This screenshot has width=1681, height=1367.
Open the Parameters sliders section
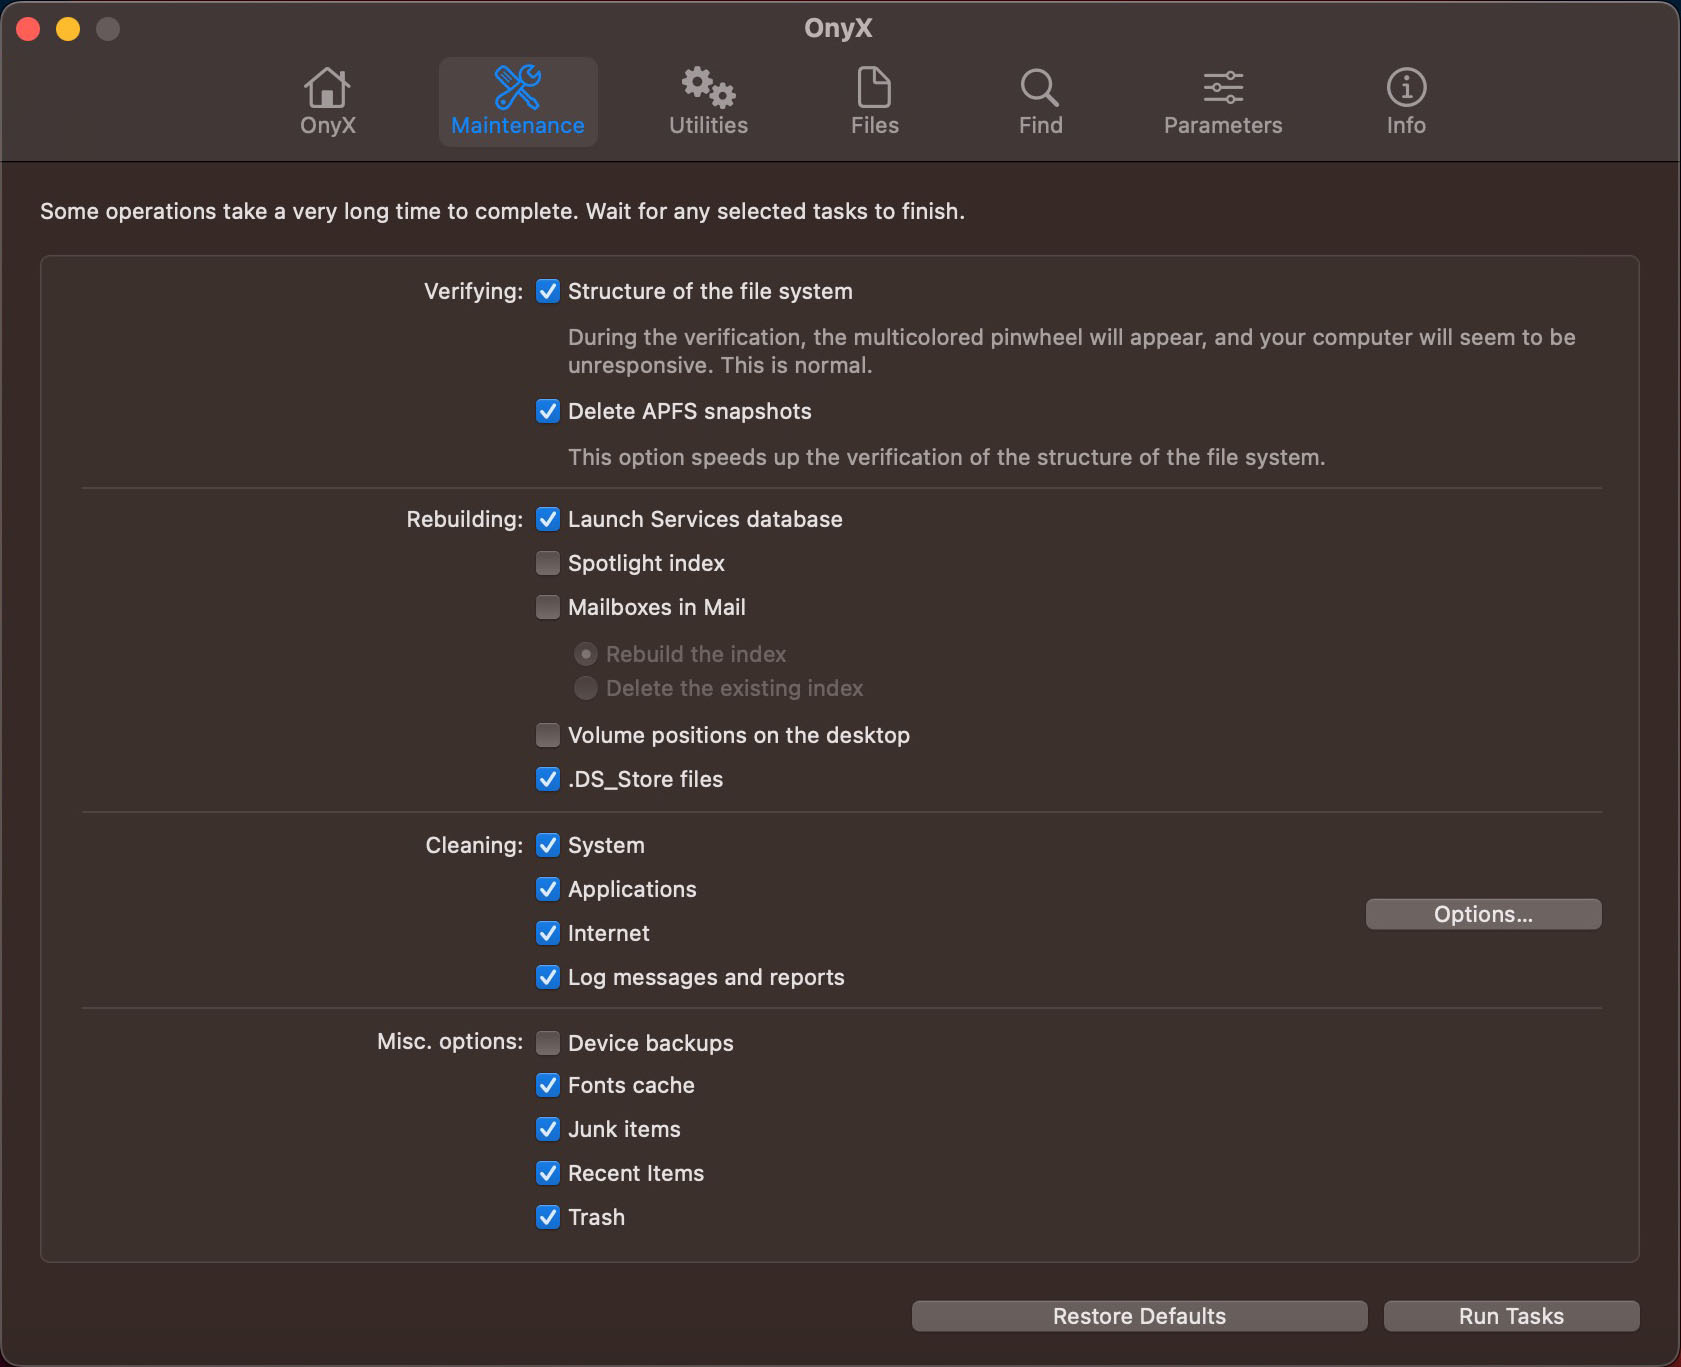(1223, 102)
